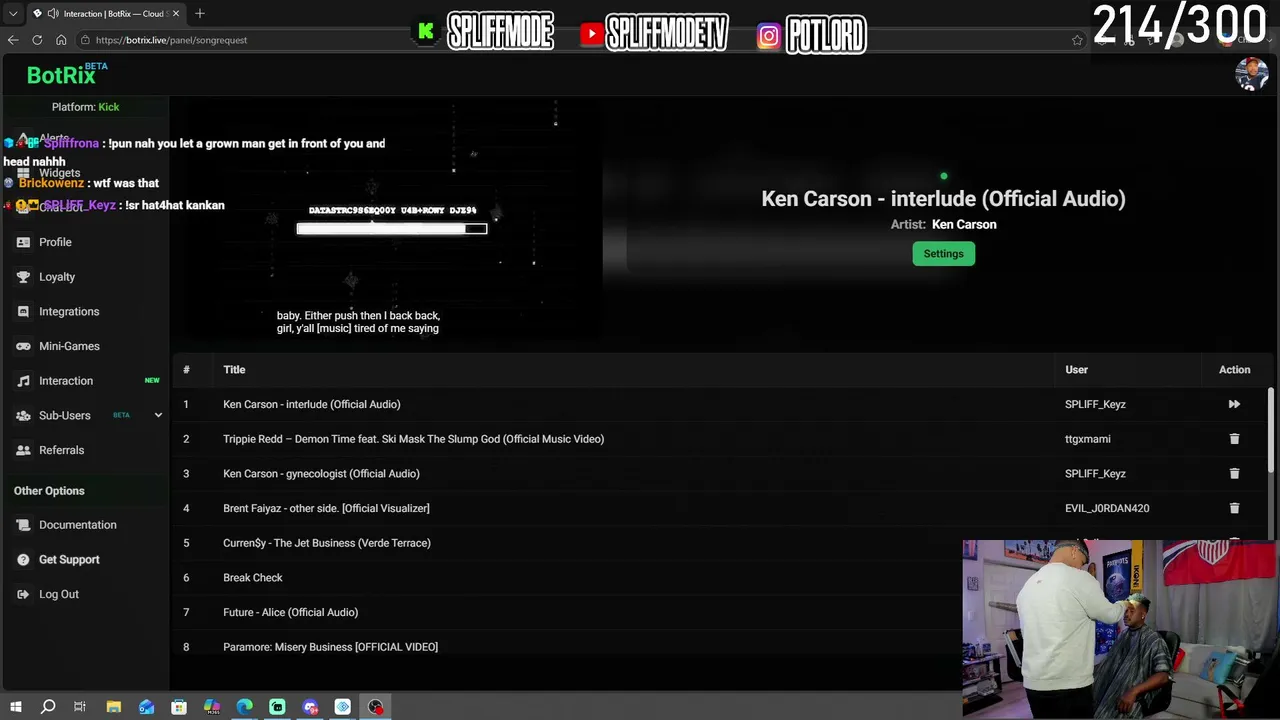Click the User column header
Screen dimensions: 1280x720
(x=1076, y=370)
